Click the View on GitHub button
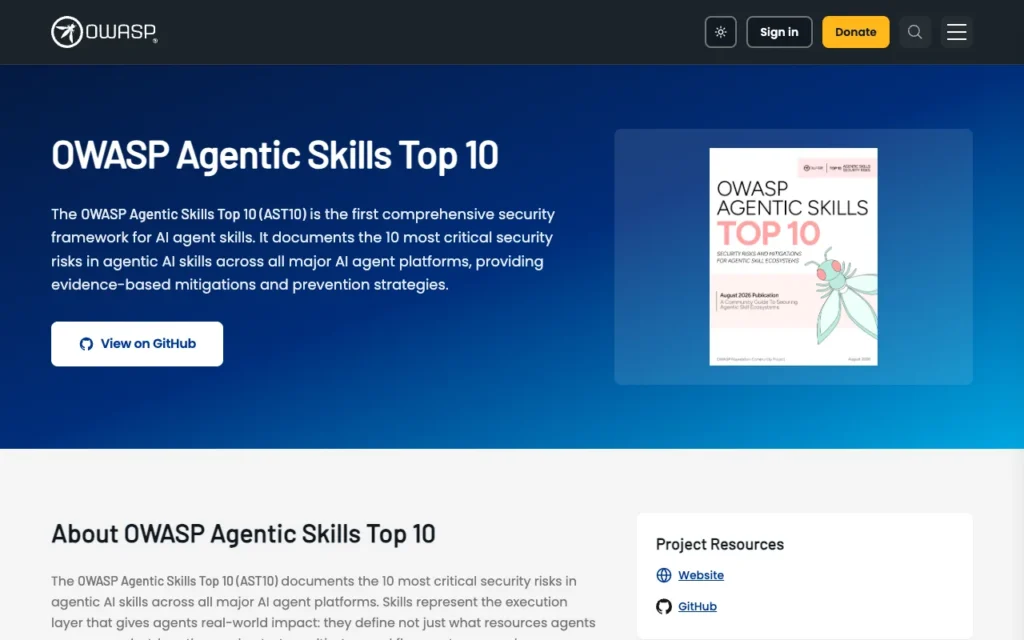This screenshot has height=640, width=1024. click(x=137, y=344)
